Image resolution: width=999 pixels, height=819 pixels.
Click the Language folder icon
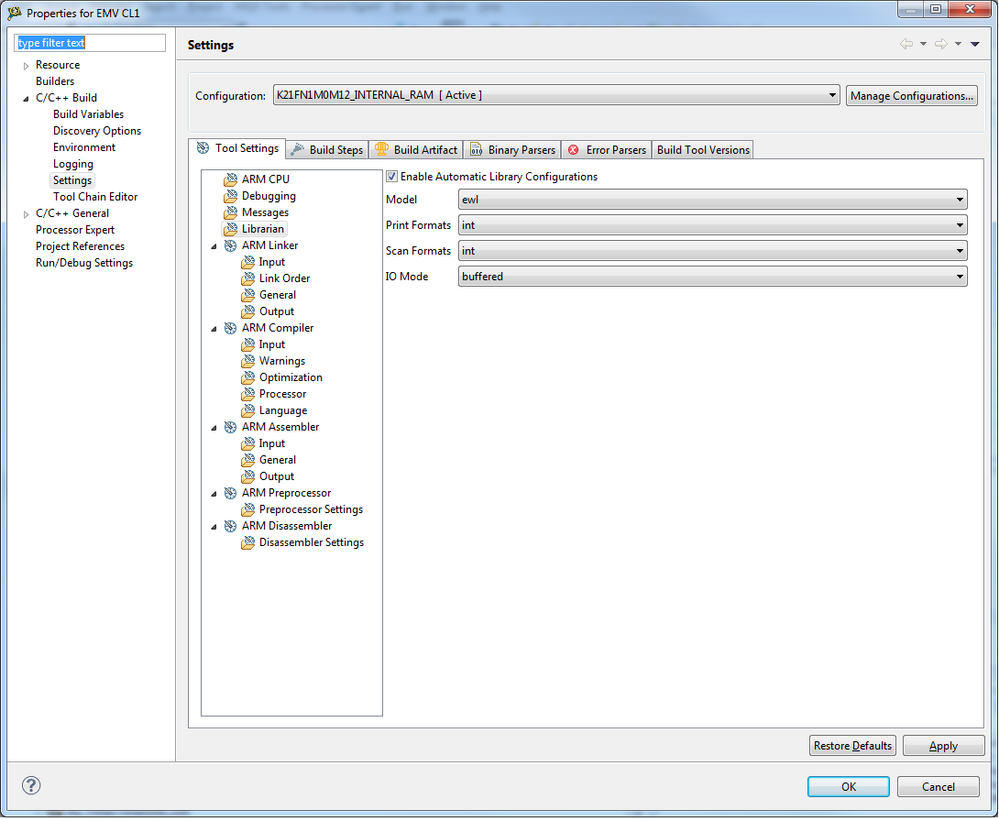(248, 411)
